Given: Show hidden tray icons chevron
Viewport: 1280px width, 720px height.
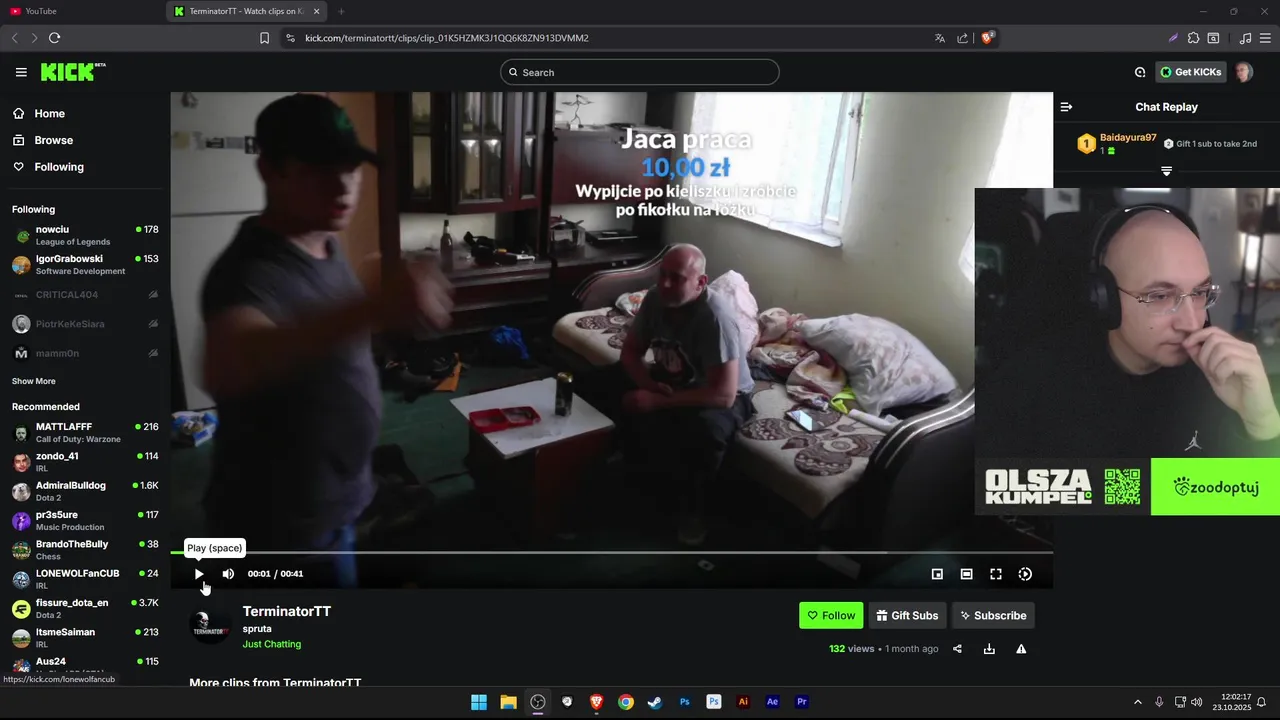Looking at the screenshot, I should click(x=1137, y=702).
